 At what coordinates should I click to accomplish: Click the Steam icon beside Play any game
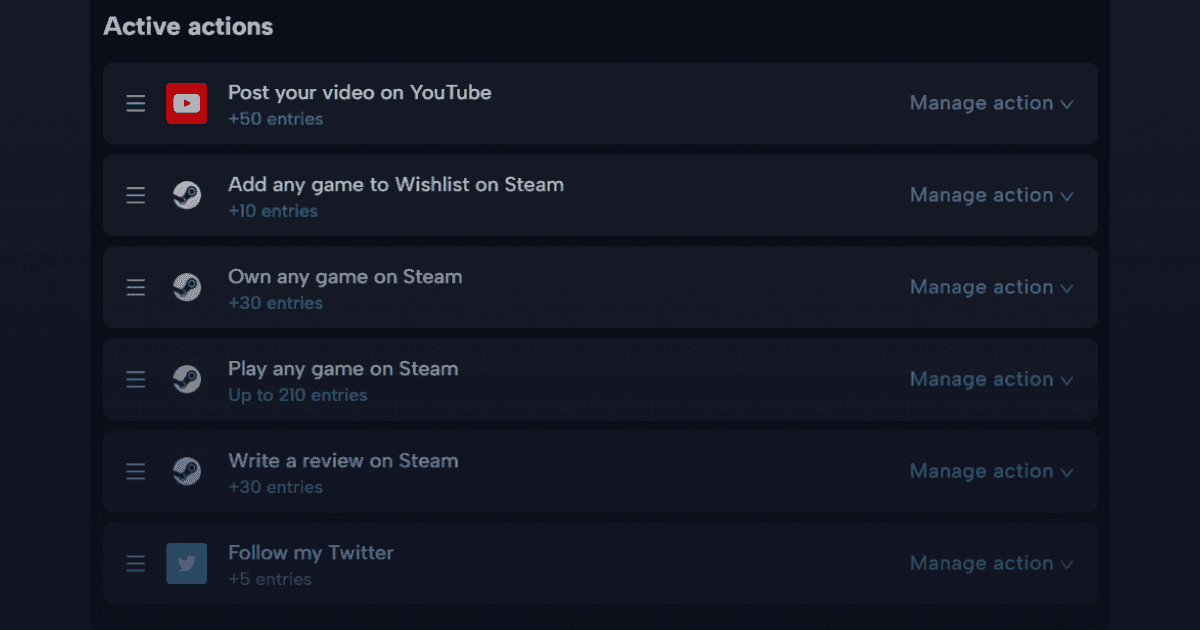[187, 379]
